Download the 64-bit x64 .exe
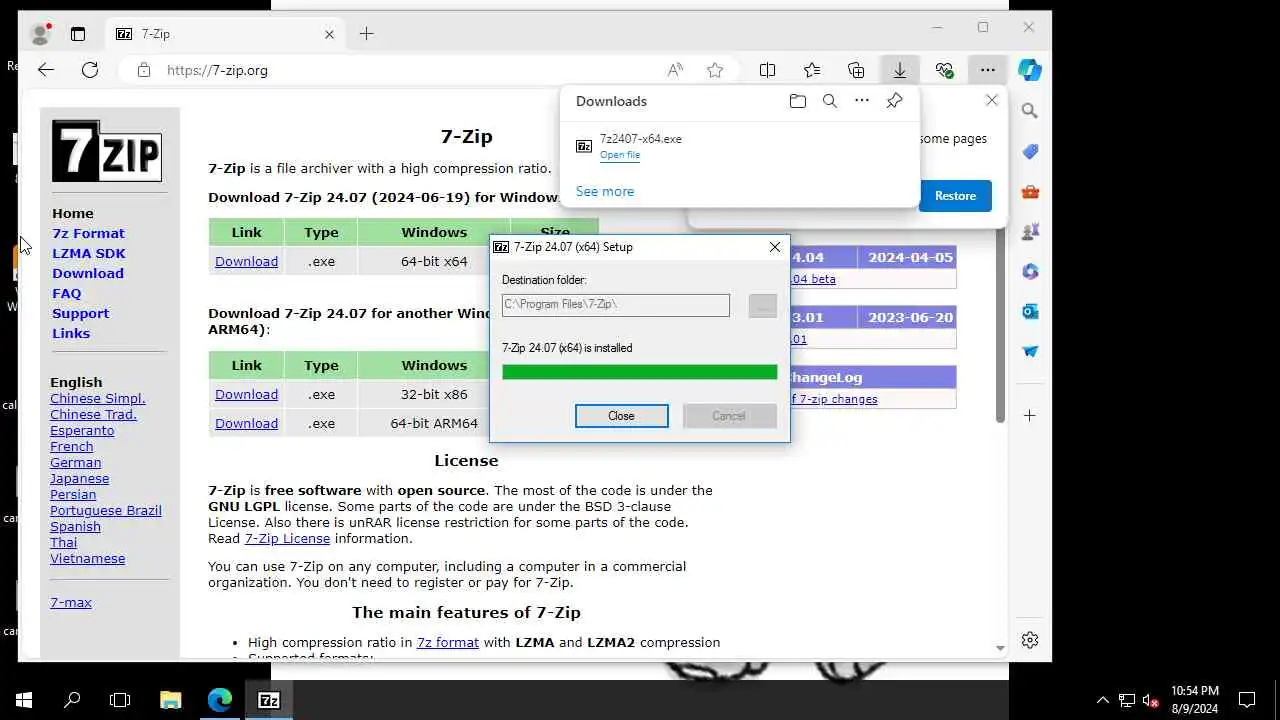The width and height of the screenshot is (1280, 720). click(246, 261)
